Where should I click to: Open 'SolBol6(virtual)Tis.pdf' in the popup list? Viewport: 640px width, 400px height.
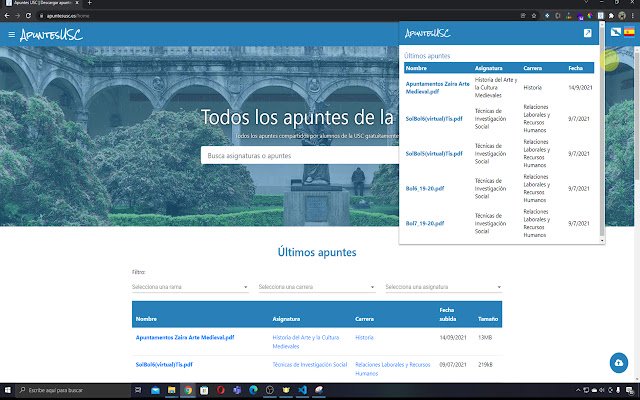coord(434,119)
